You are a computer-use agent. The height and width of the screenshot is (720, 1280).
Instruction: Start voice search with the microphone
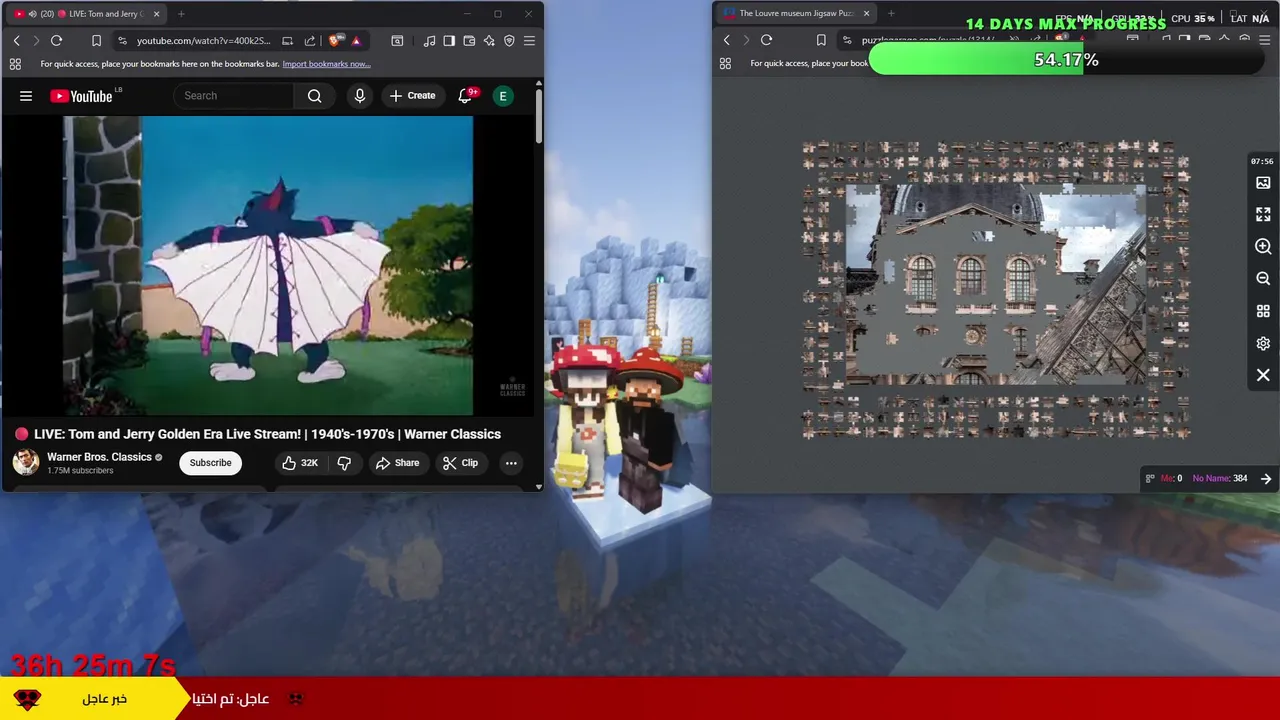click(x=360, y=96)
